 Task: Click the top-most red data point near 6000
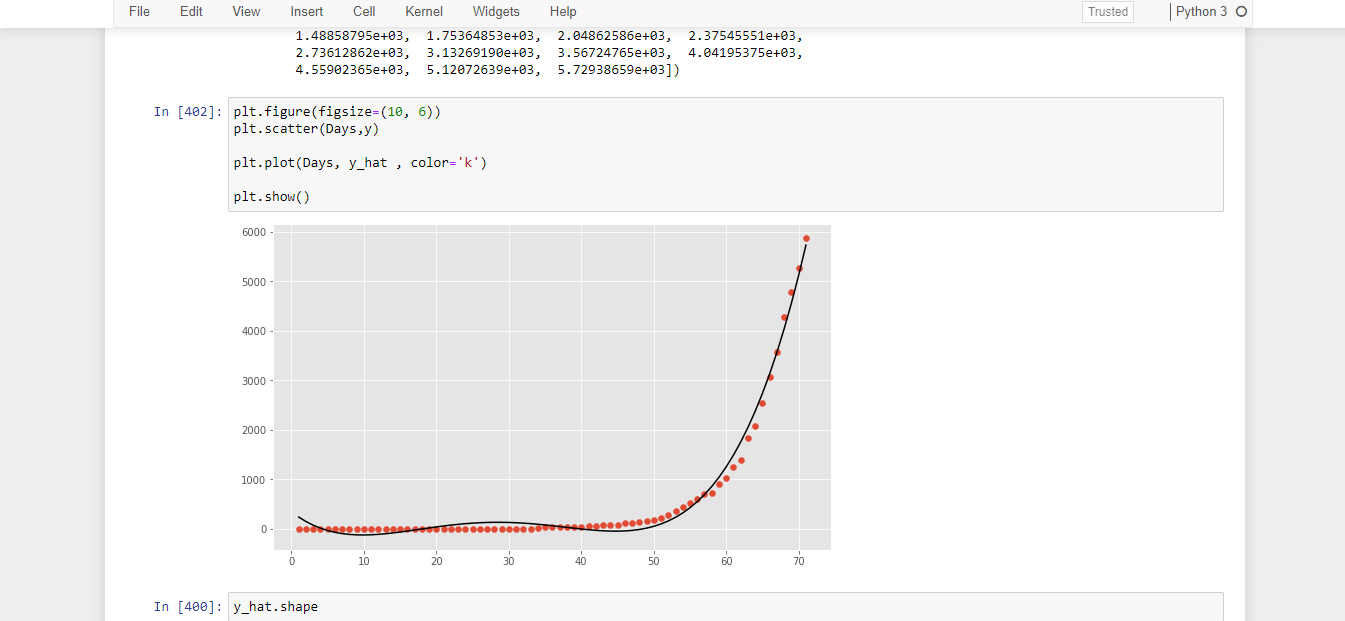(806, 239)
